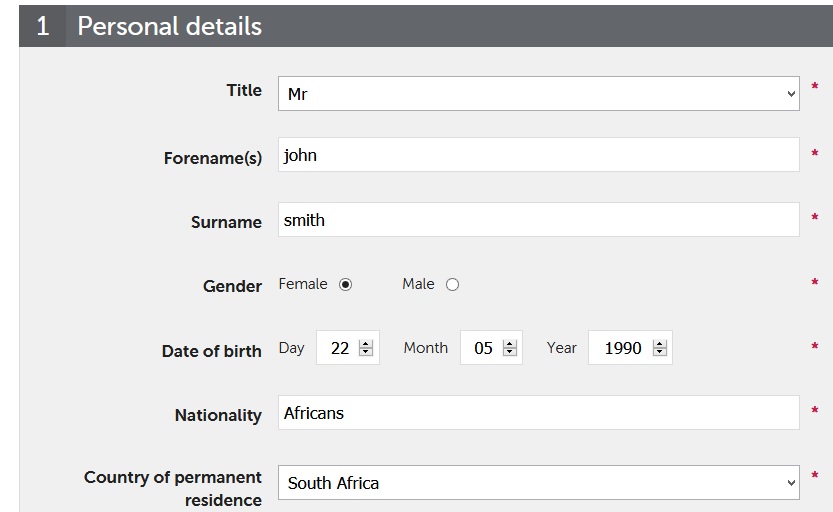The height and width of the screenshot is (512, 833).
Task: Click into the Day number field
Action: pyautogui.click(x=338, y=348)
